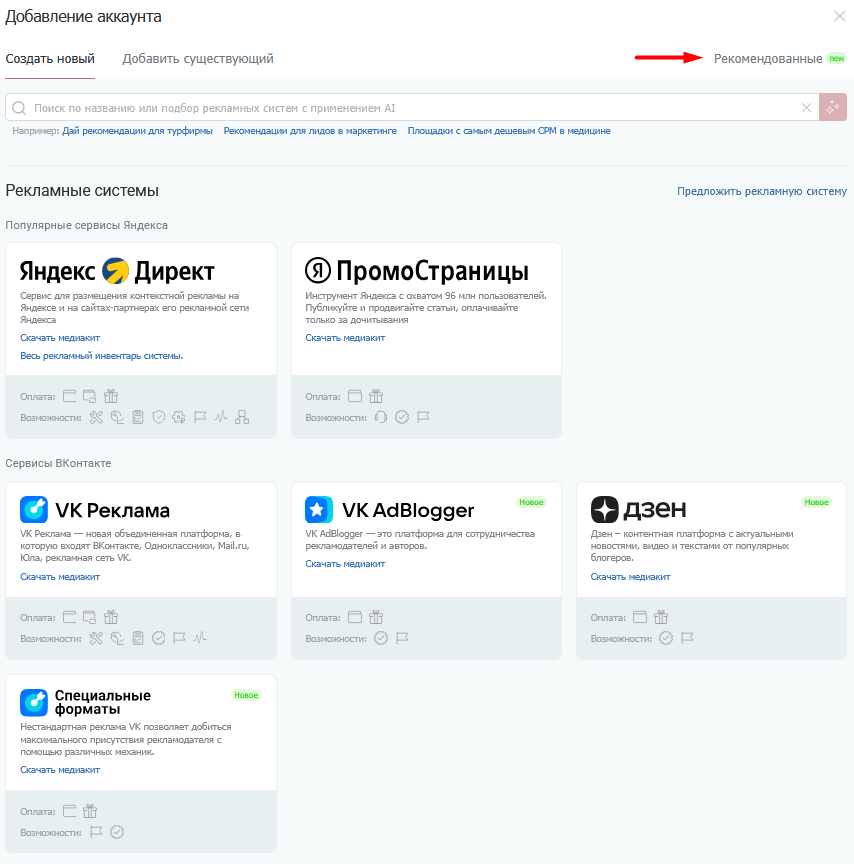Click clipboard icon in Яндекс Директ card
Screen dimensions: 854x864
pyautogui.click(x=138, y=417)
